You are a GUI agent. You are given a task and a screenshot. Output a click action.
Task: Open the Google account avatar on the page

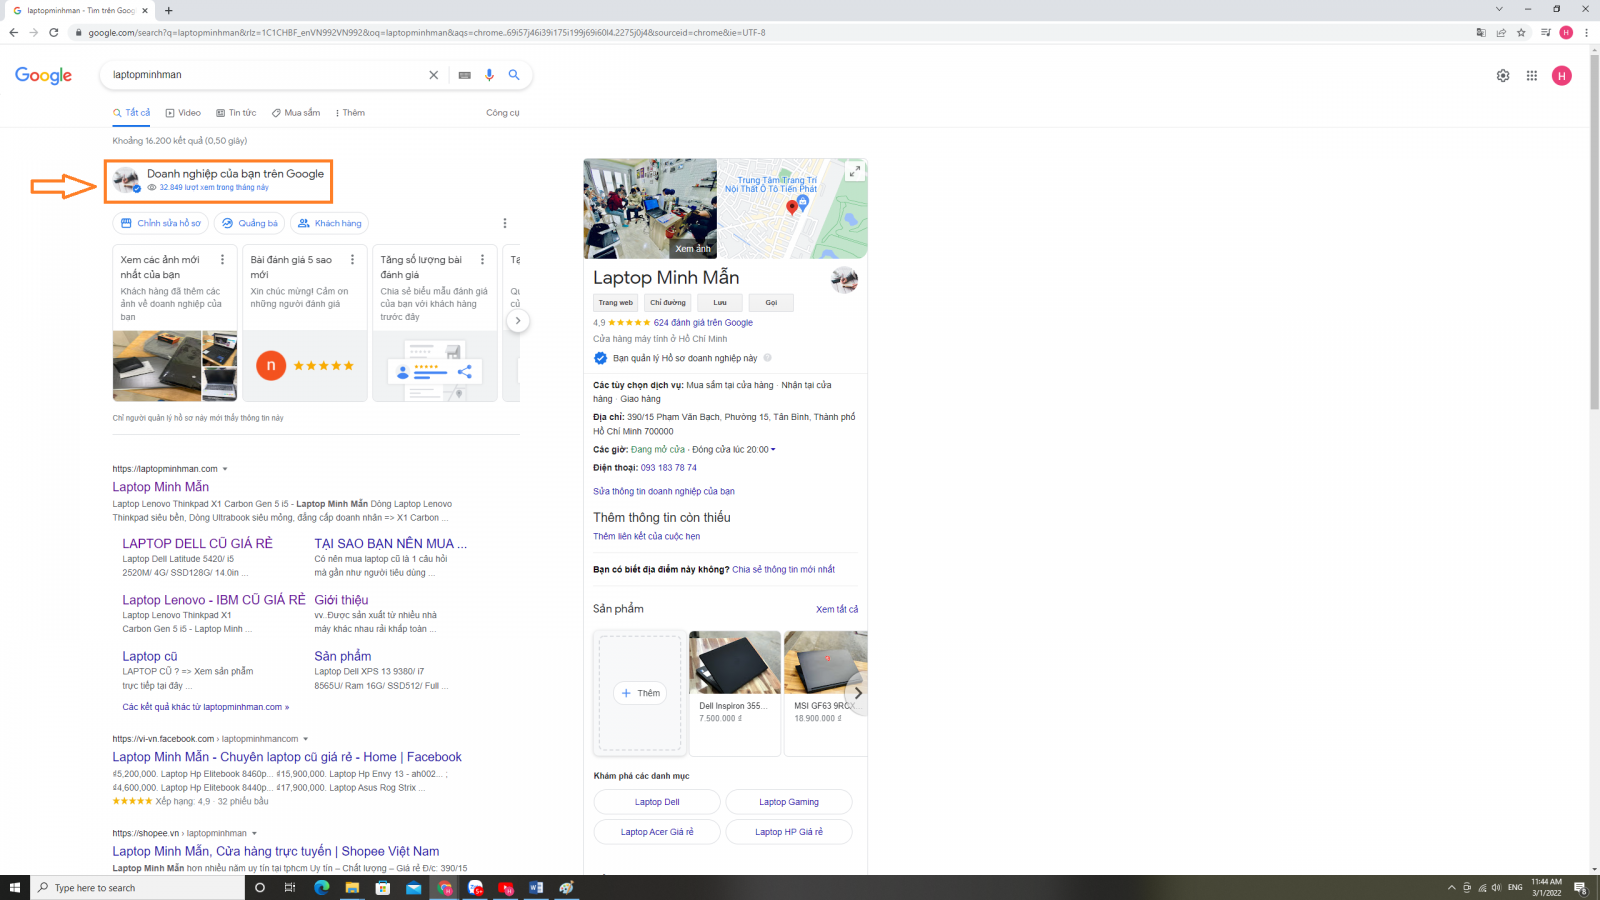(1562, 76)
